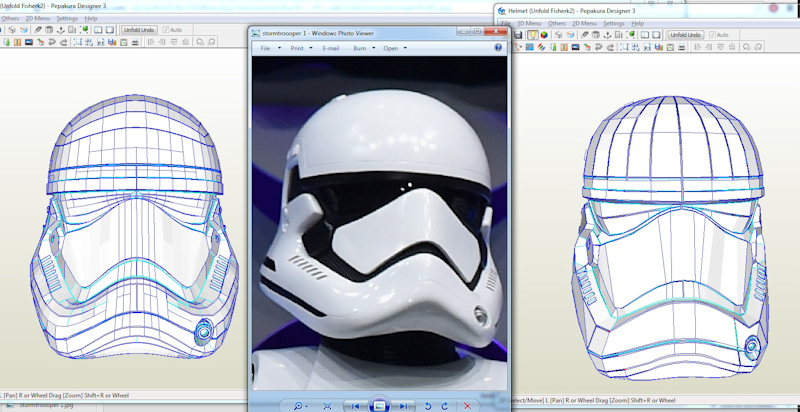Click the two-pane split view icon in Helmet window

click(644, 35)
